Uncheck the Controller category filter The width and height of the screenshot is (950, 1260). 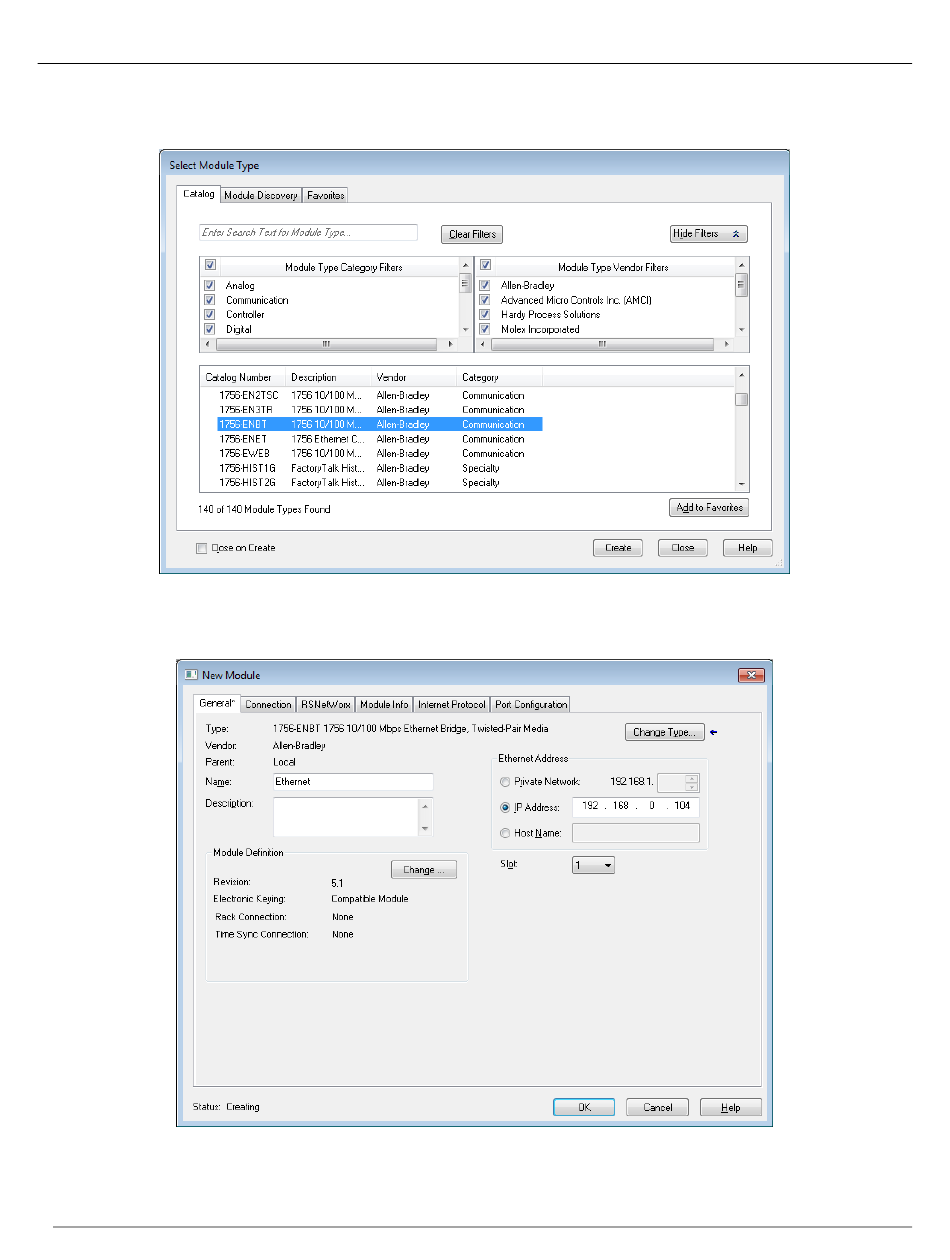pyautogui.click(x=210, y=314)
